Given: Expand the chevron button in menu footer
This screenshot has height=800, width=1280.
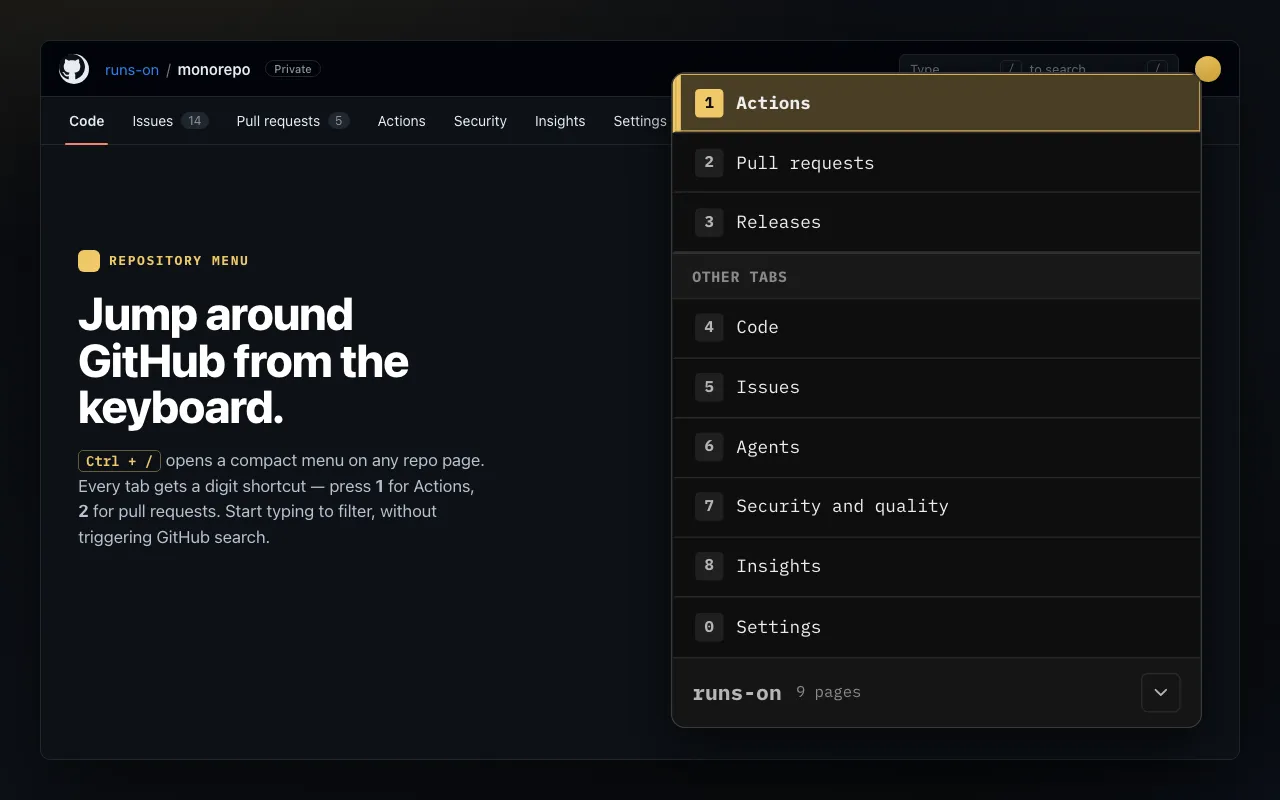Looking at the screenshot, I should point(1161,692).
